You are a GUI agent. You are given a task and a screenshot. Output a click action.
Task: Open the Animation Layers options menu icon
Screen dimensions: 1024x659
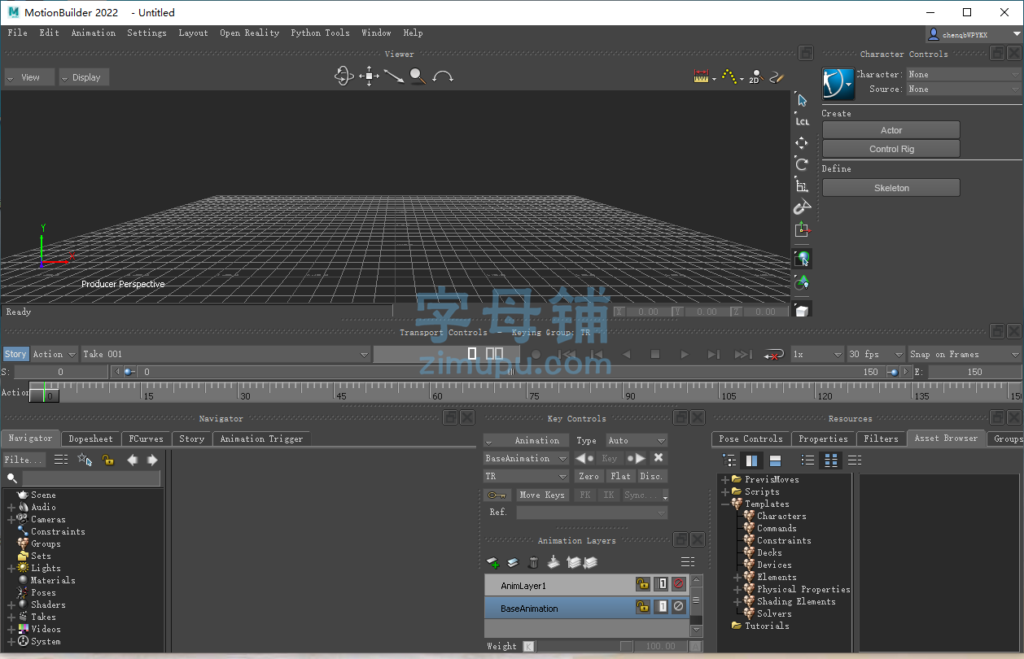[688, 562]
